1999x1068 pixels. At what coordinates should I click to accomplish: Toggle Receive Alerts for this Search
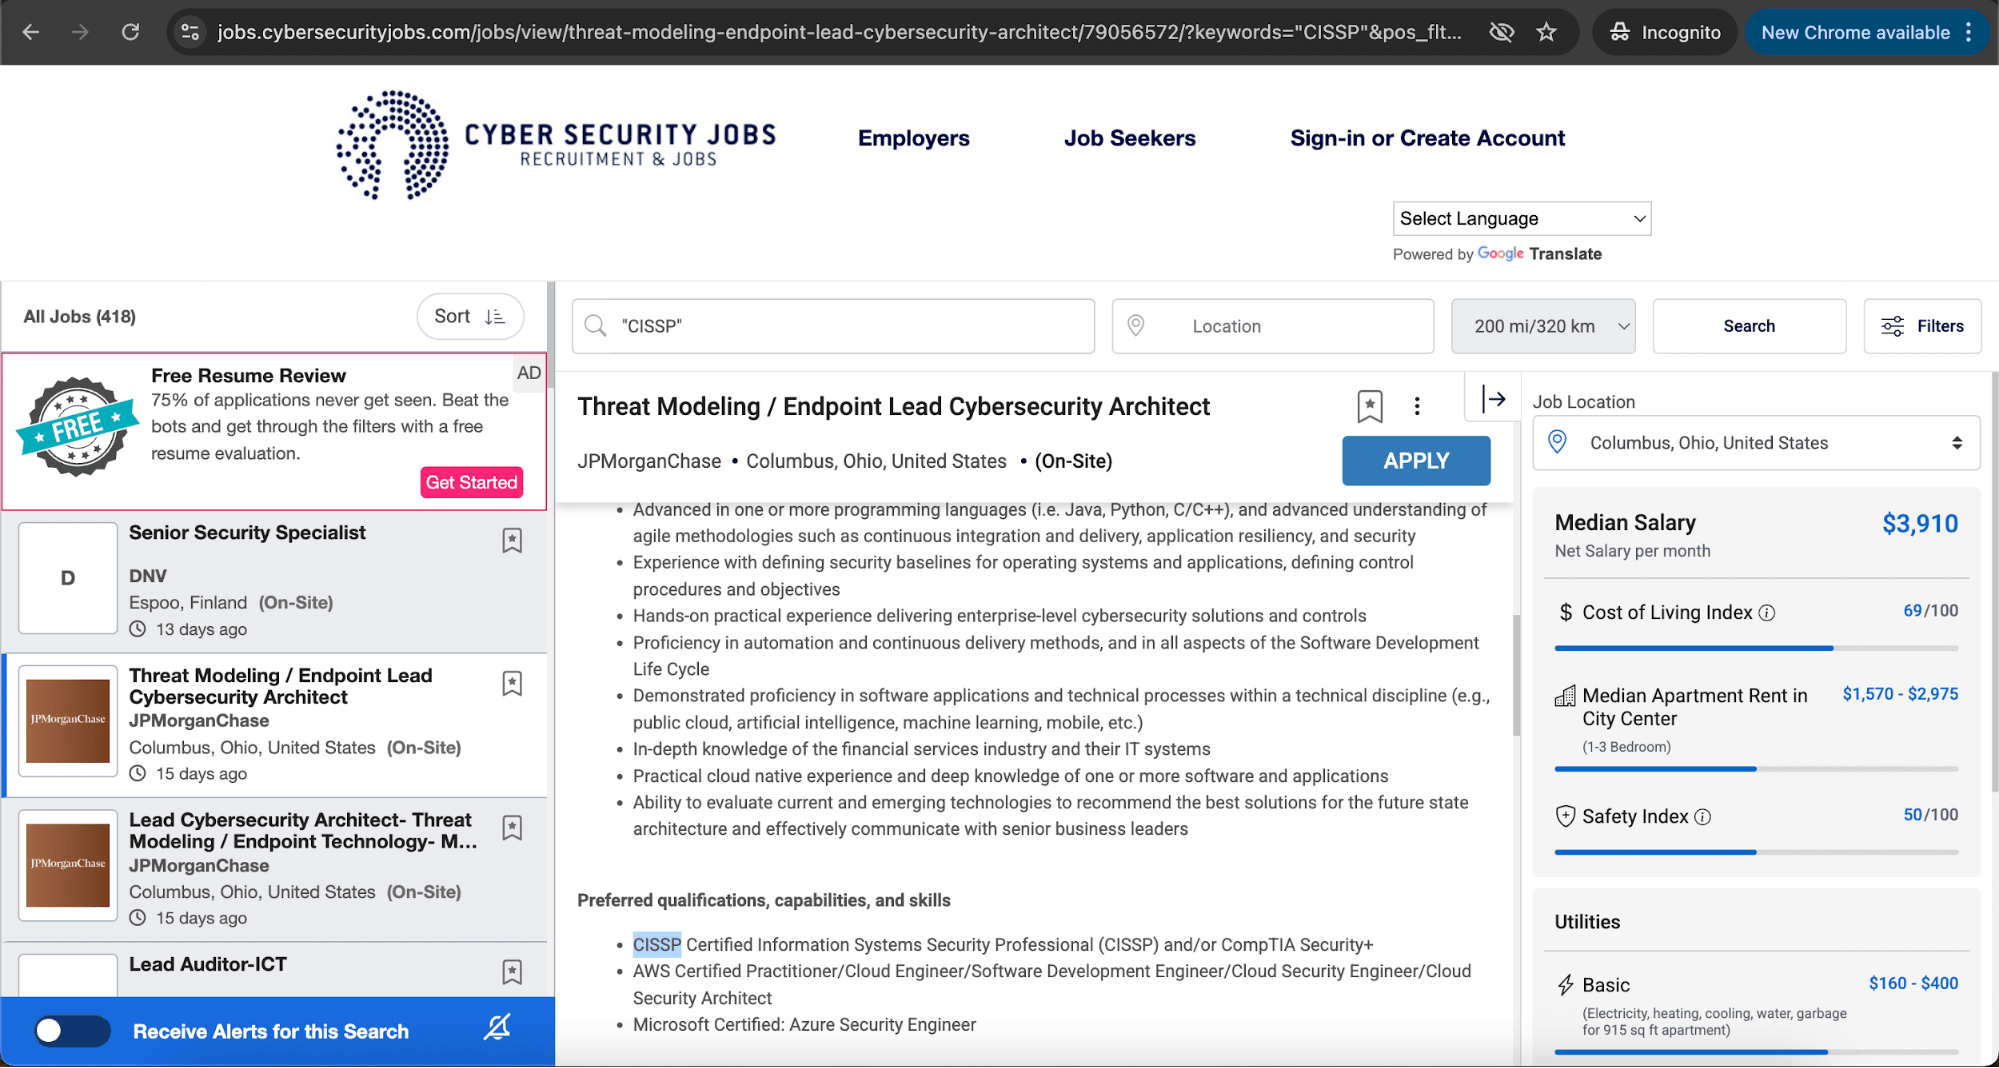[x=72, y=1031]
